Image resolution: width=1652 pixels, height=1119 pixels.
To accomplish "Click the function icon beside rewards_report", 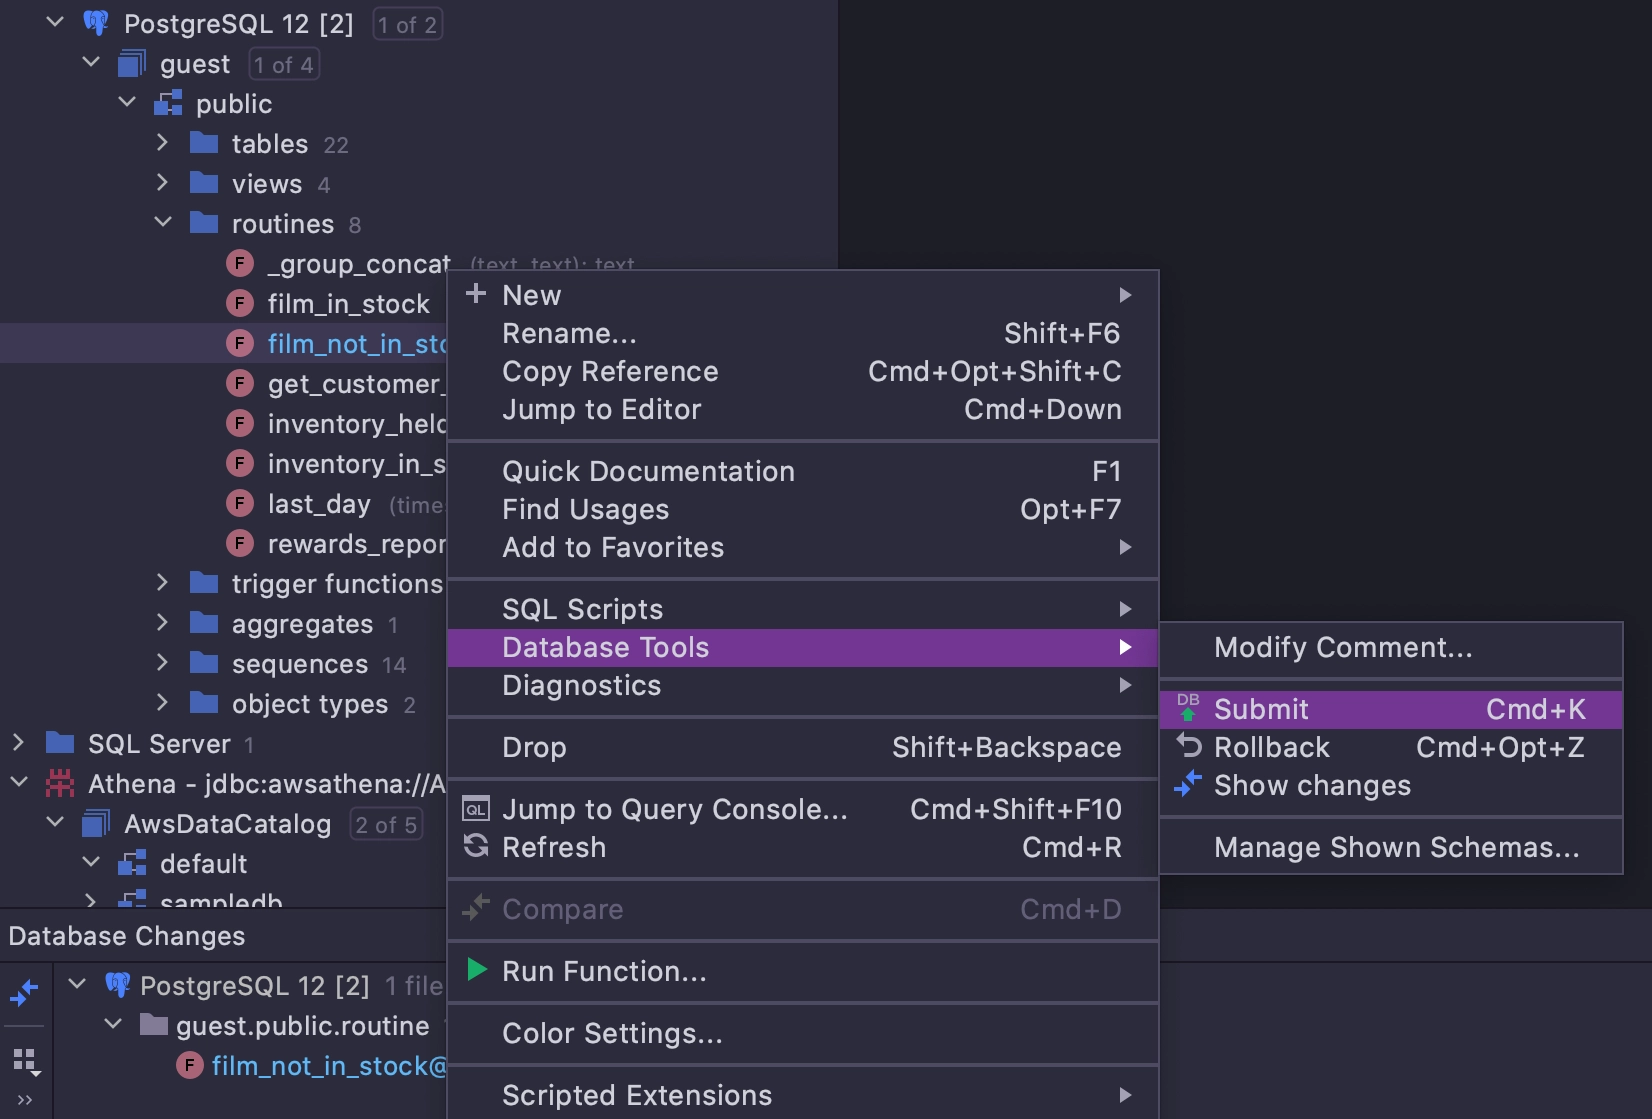I will 240,543.
